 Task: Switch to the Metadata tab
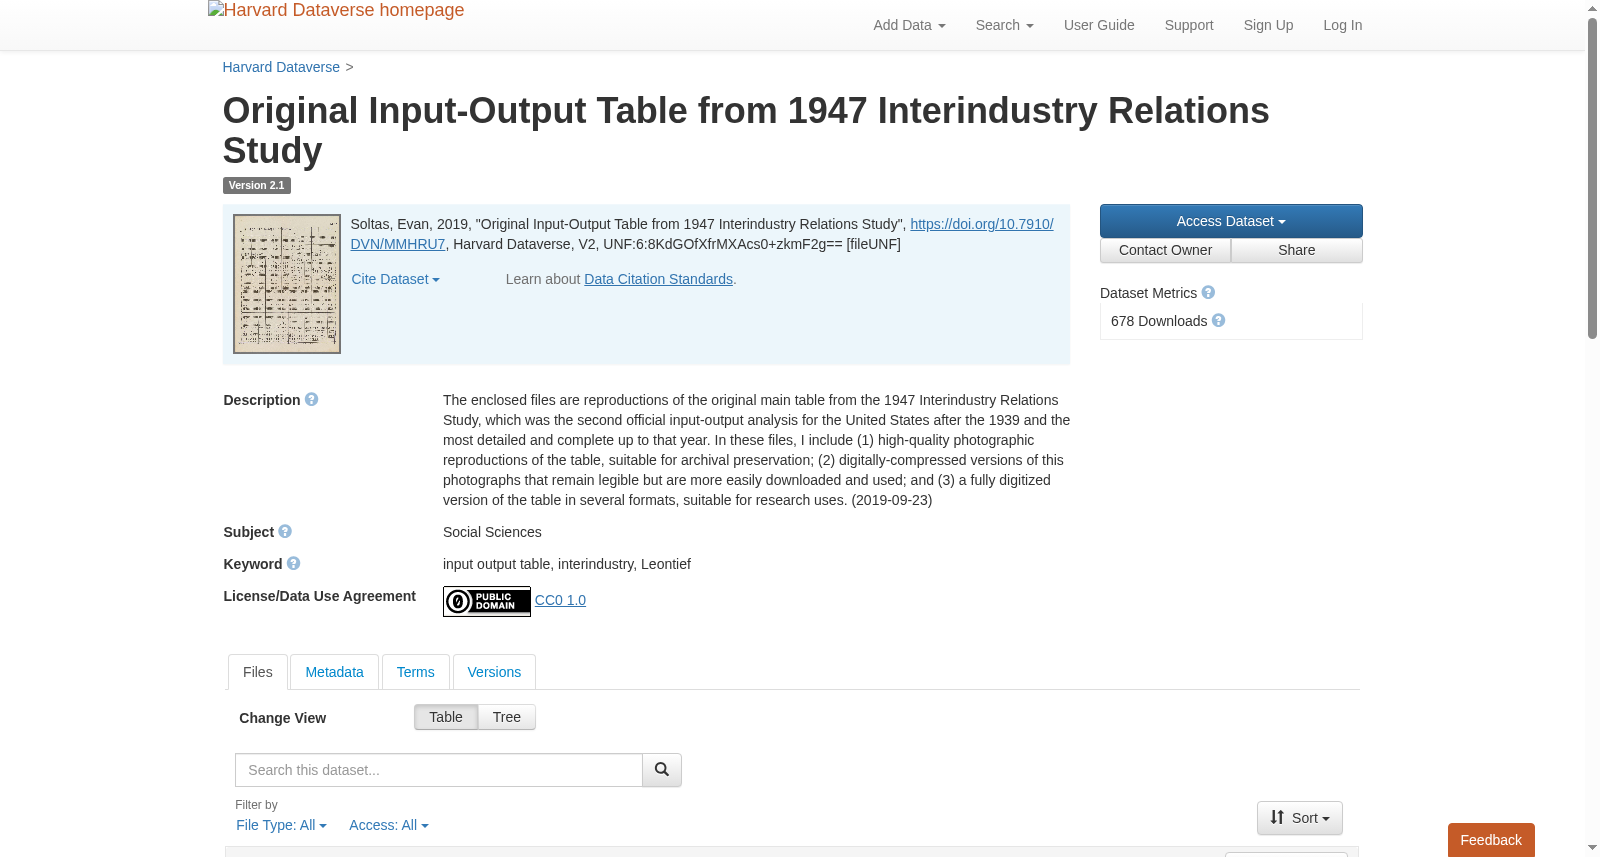point(334,672)
